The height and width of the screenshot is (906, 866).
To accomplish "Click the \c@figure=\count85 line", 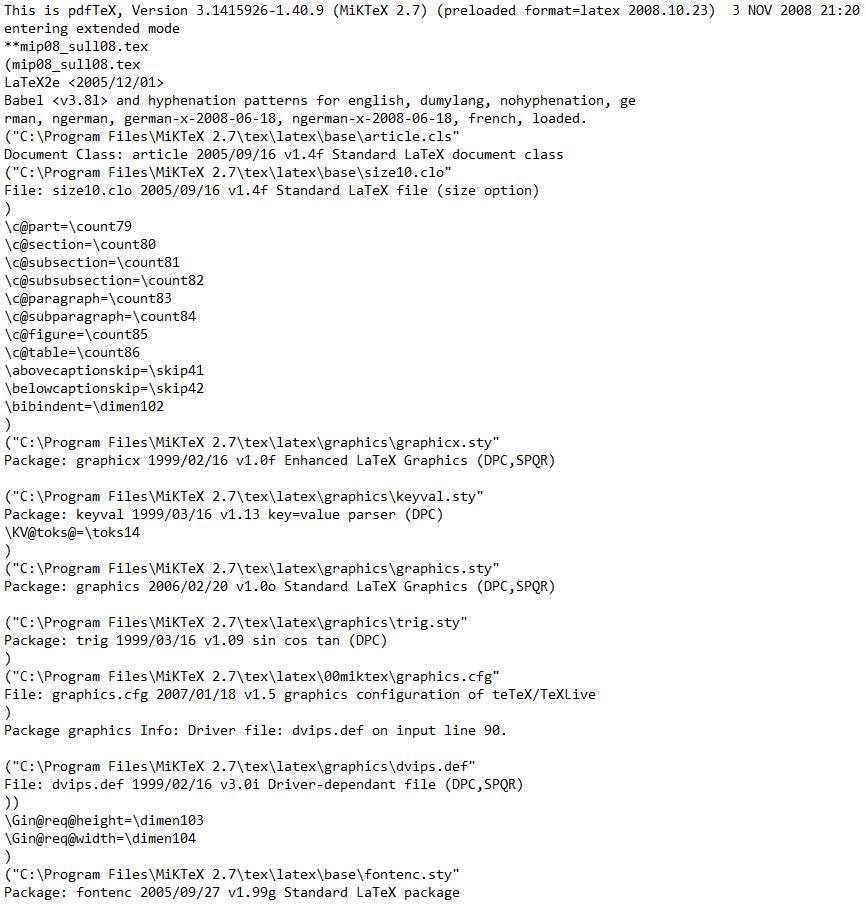I will click(x=76, y=335).
